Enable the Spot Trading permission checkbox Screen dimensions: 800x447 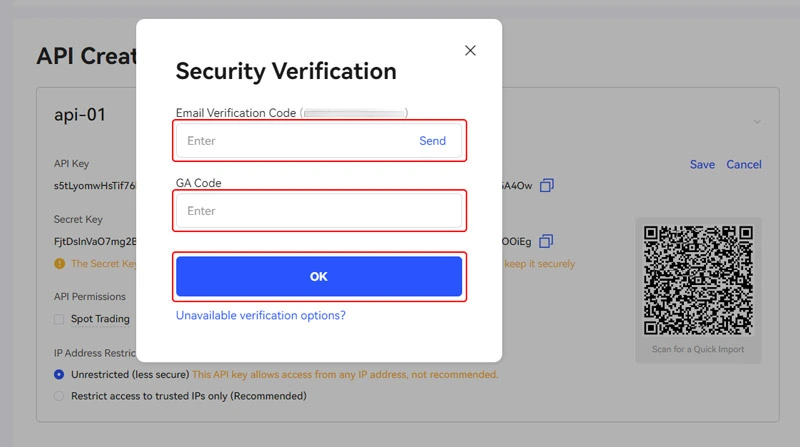(60, 319)
